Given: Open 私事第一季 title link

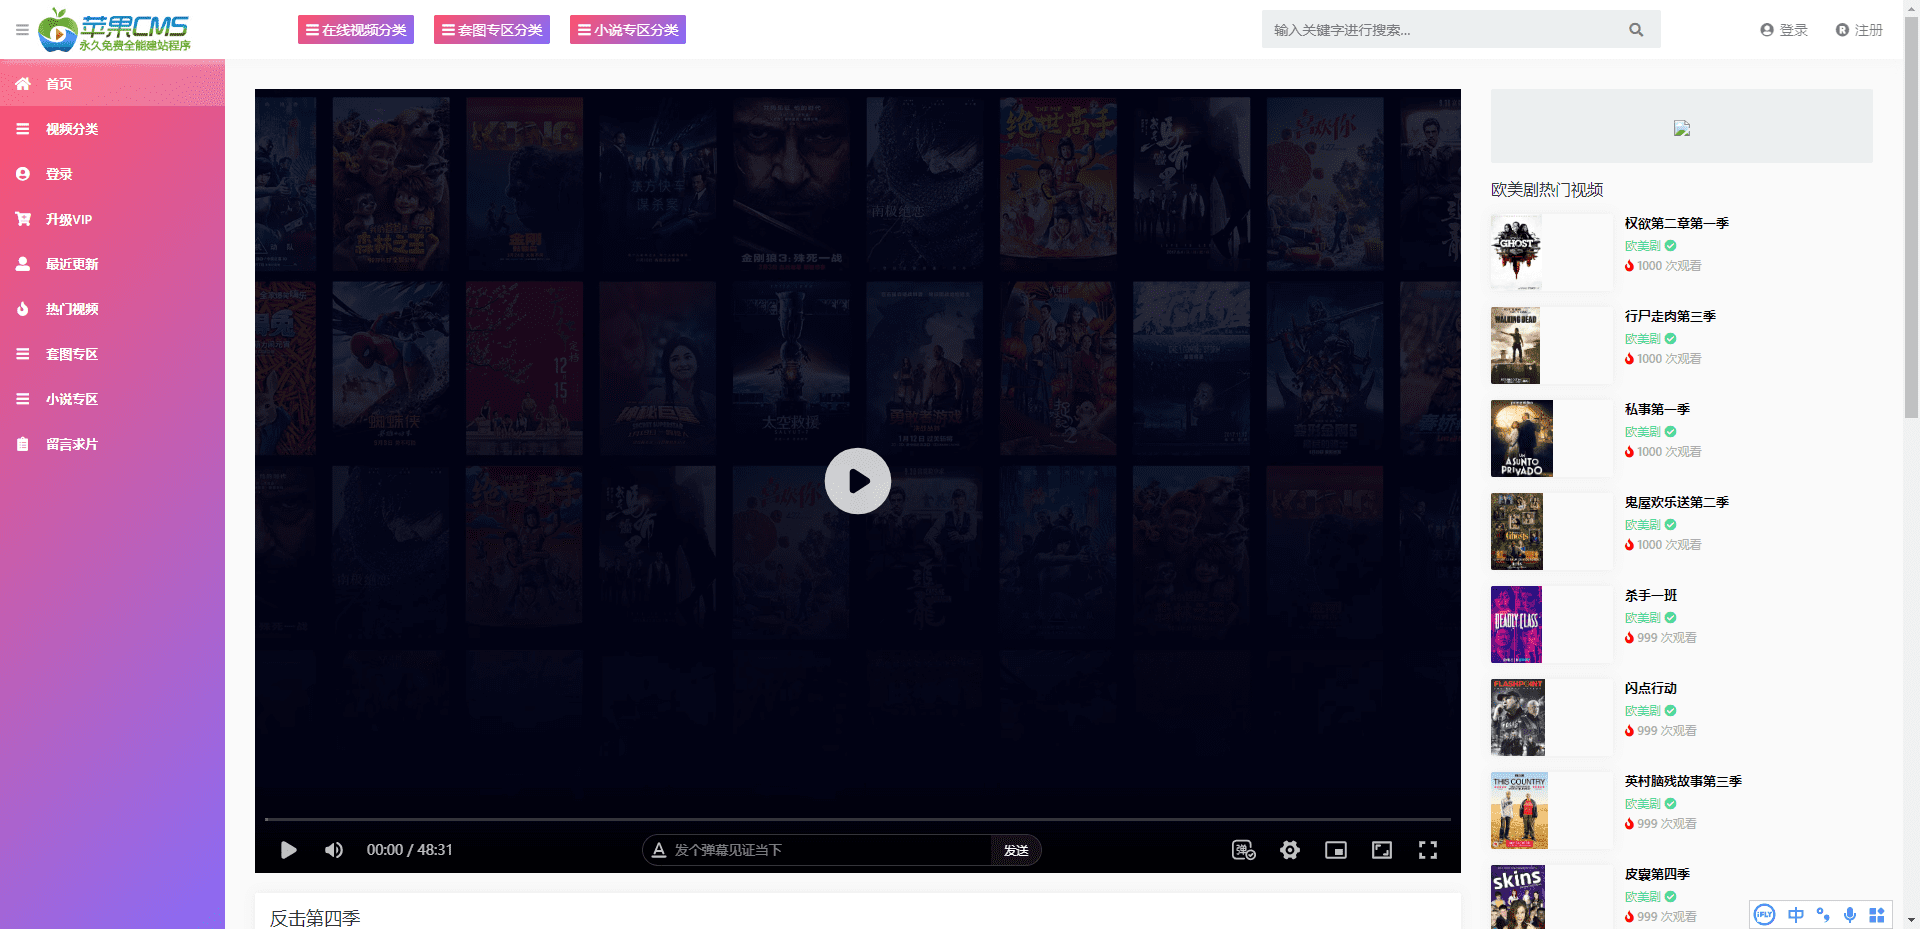Looking at the screenshot, I should coord(1657,409).
